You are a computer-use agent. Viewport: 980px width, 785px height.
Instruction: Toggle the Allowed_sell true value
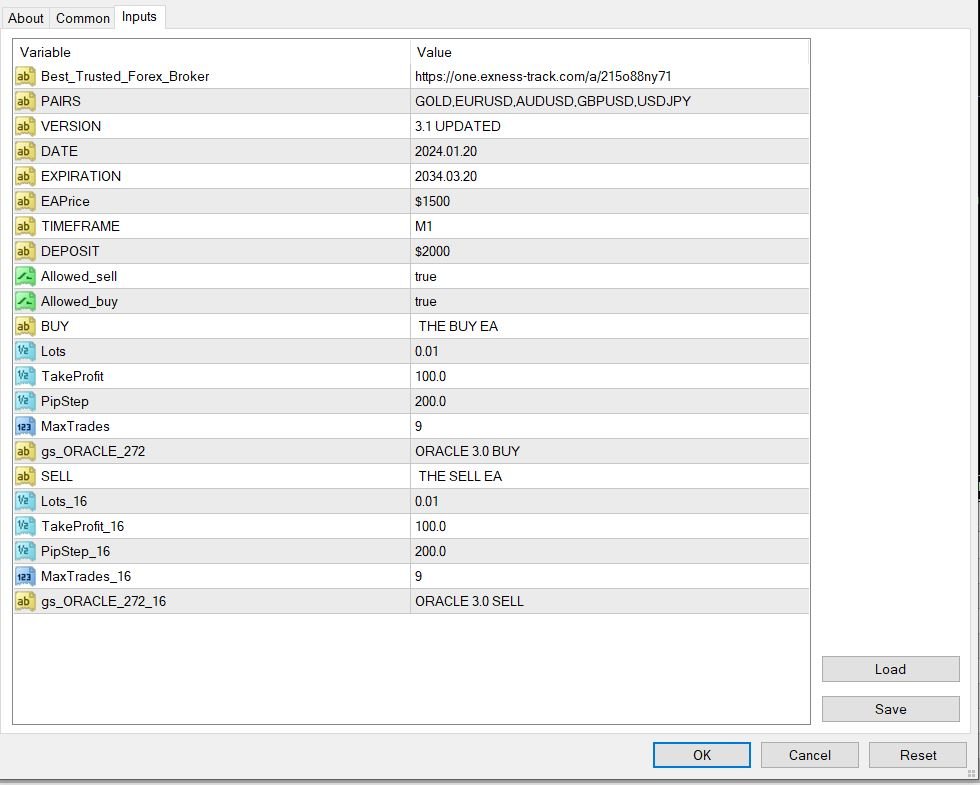click(426, 276)
